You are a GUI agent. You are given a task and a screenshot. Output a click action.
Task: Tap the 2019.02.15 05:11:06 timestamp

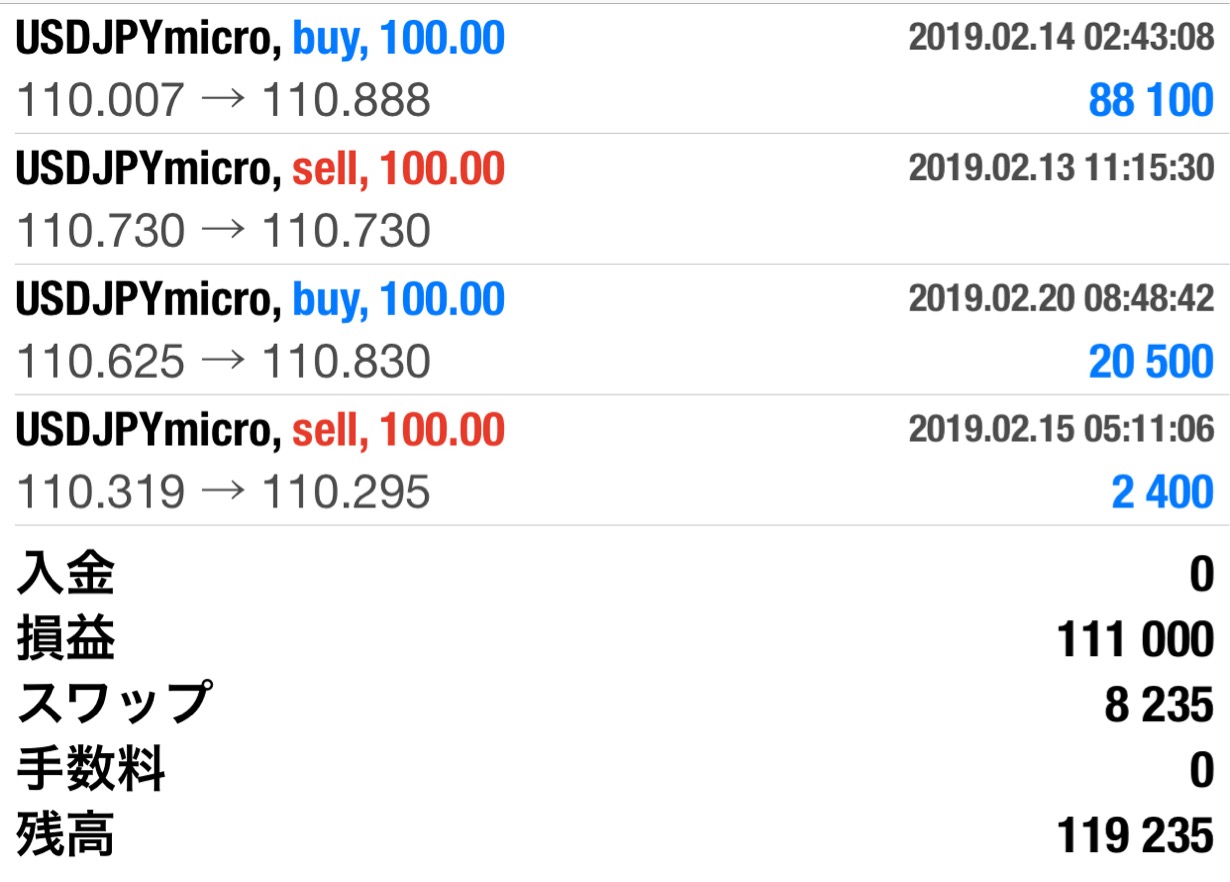click(1061, 429)
